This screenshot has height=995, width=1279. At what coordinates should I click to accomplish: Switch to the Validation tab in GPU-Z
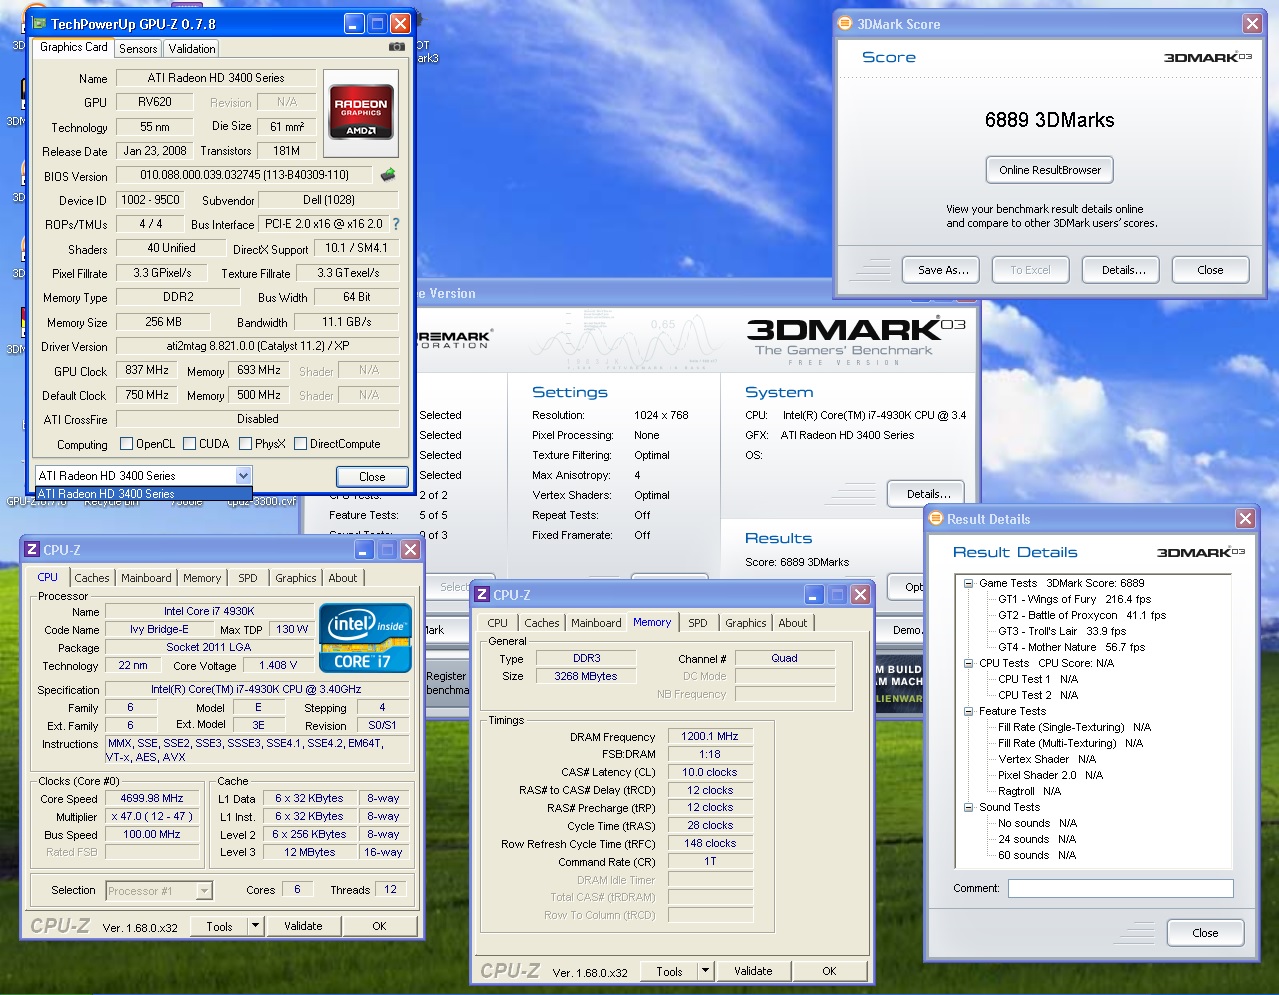pyautogui.click(x=192, y=48)
